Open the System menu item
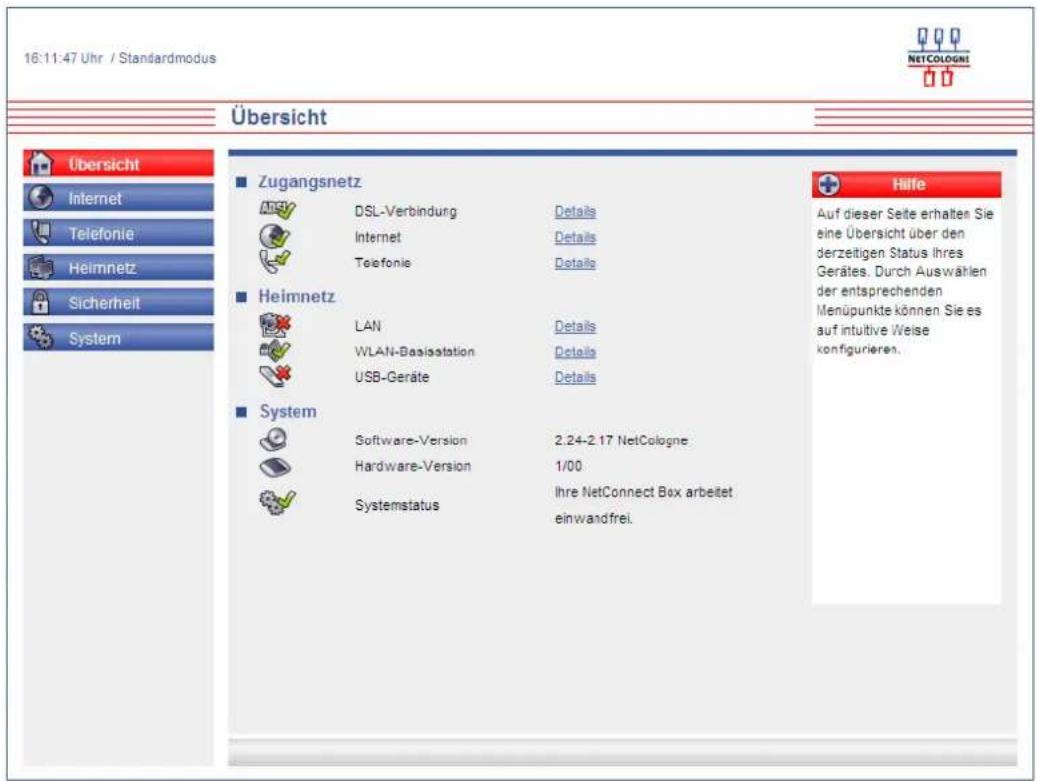The image size is (1037, 781). click(118, 337)
